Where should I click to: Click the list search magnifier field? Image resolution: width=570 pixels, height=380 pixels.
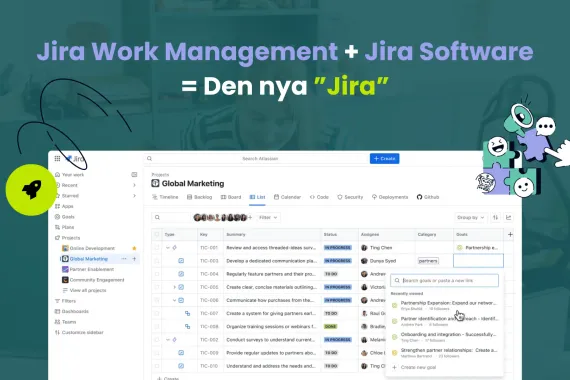tap(171, 217)
